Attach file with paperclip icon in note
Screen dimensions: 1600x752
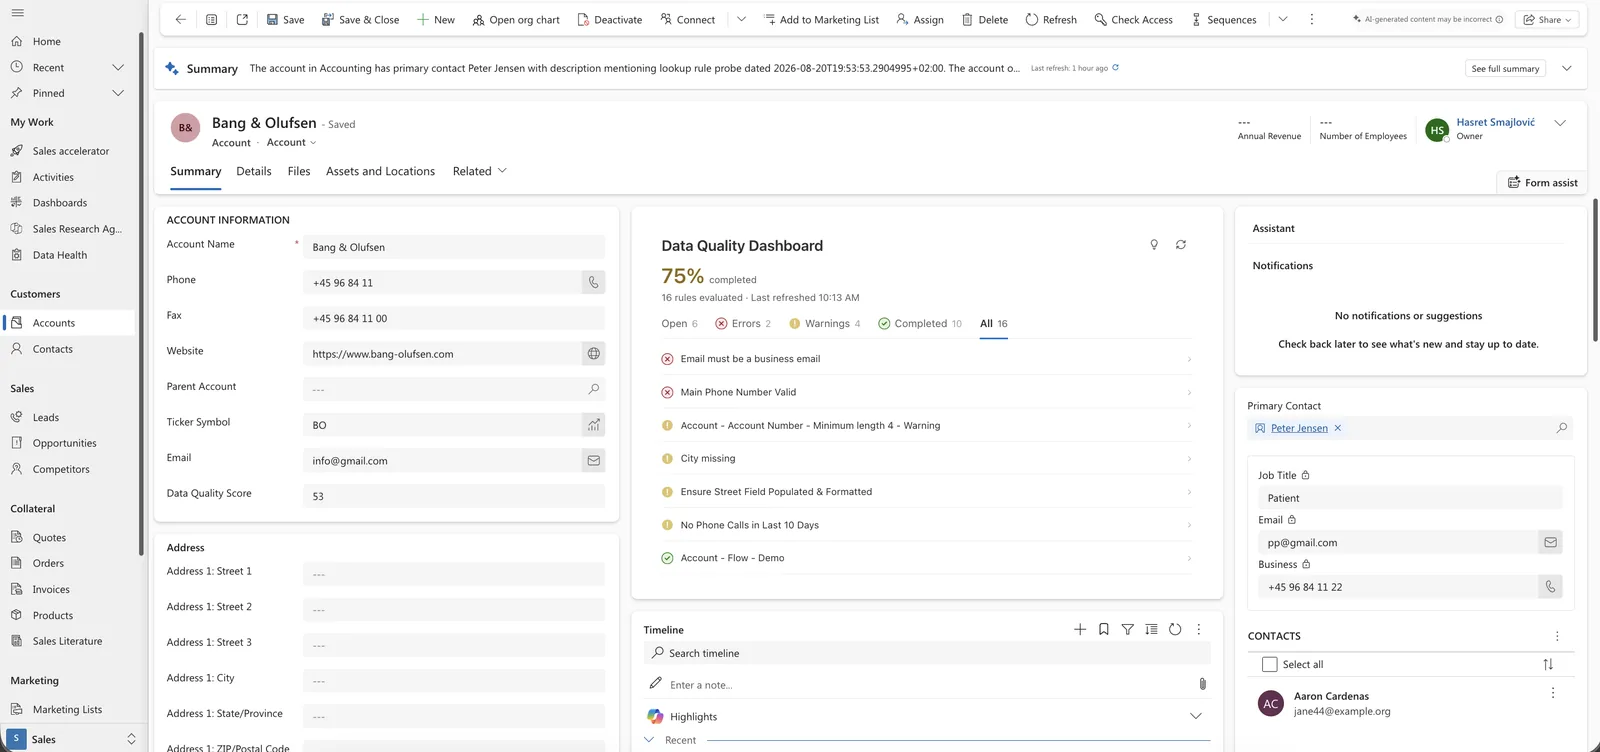tap(1202, 684)
